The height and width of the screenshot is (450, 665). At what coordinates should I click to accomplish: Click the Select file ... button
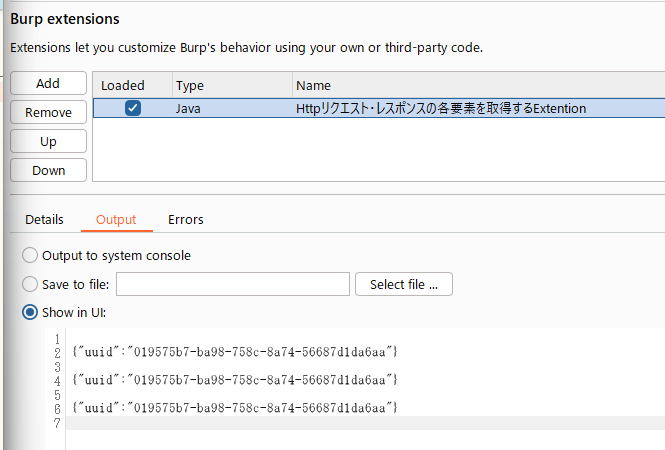[x=404, y=284]
